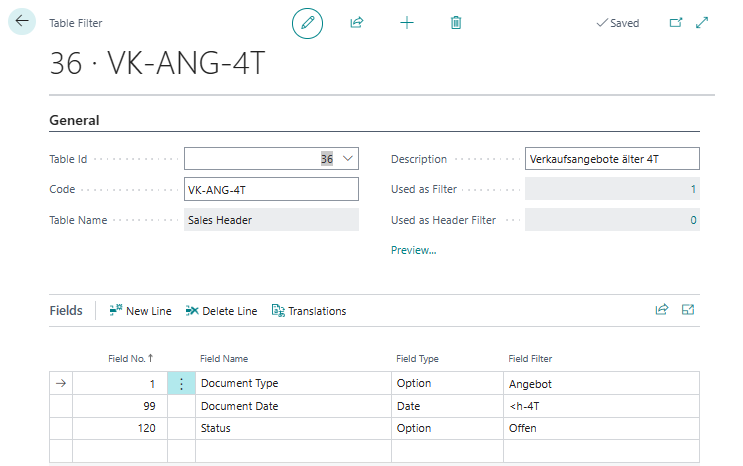Maximize the Fields section icon
Image resolution: width=743 pixels, height=466 pixels.
coord(688,310)
